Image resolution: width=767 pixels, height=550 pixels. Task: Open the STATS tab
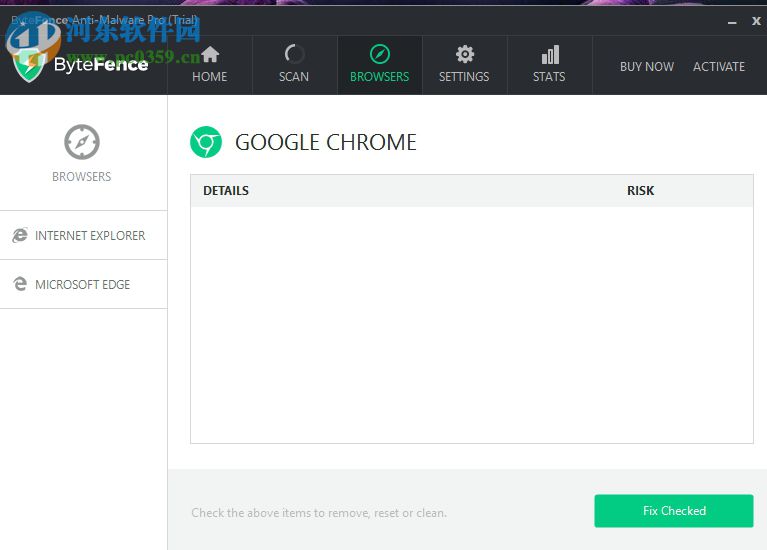pyautogui.click(x=549, y=65)
